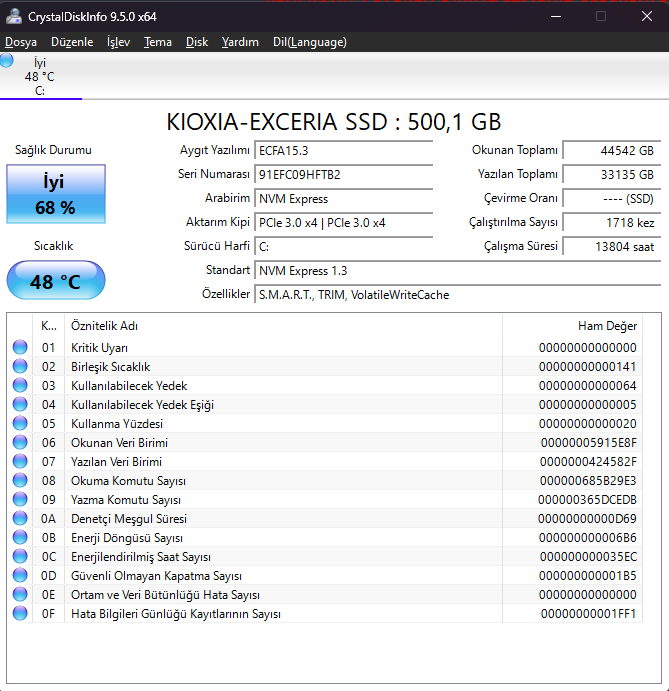The height and width of the screenshot is (691, 669).
Task: Click status orb for Enerji Döngüsü Sayısı
Action: coord(20,538)
